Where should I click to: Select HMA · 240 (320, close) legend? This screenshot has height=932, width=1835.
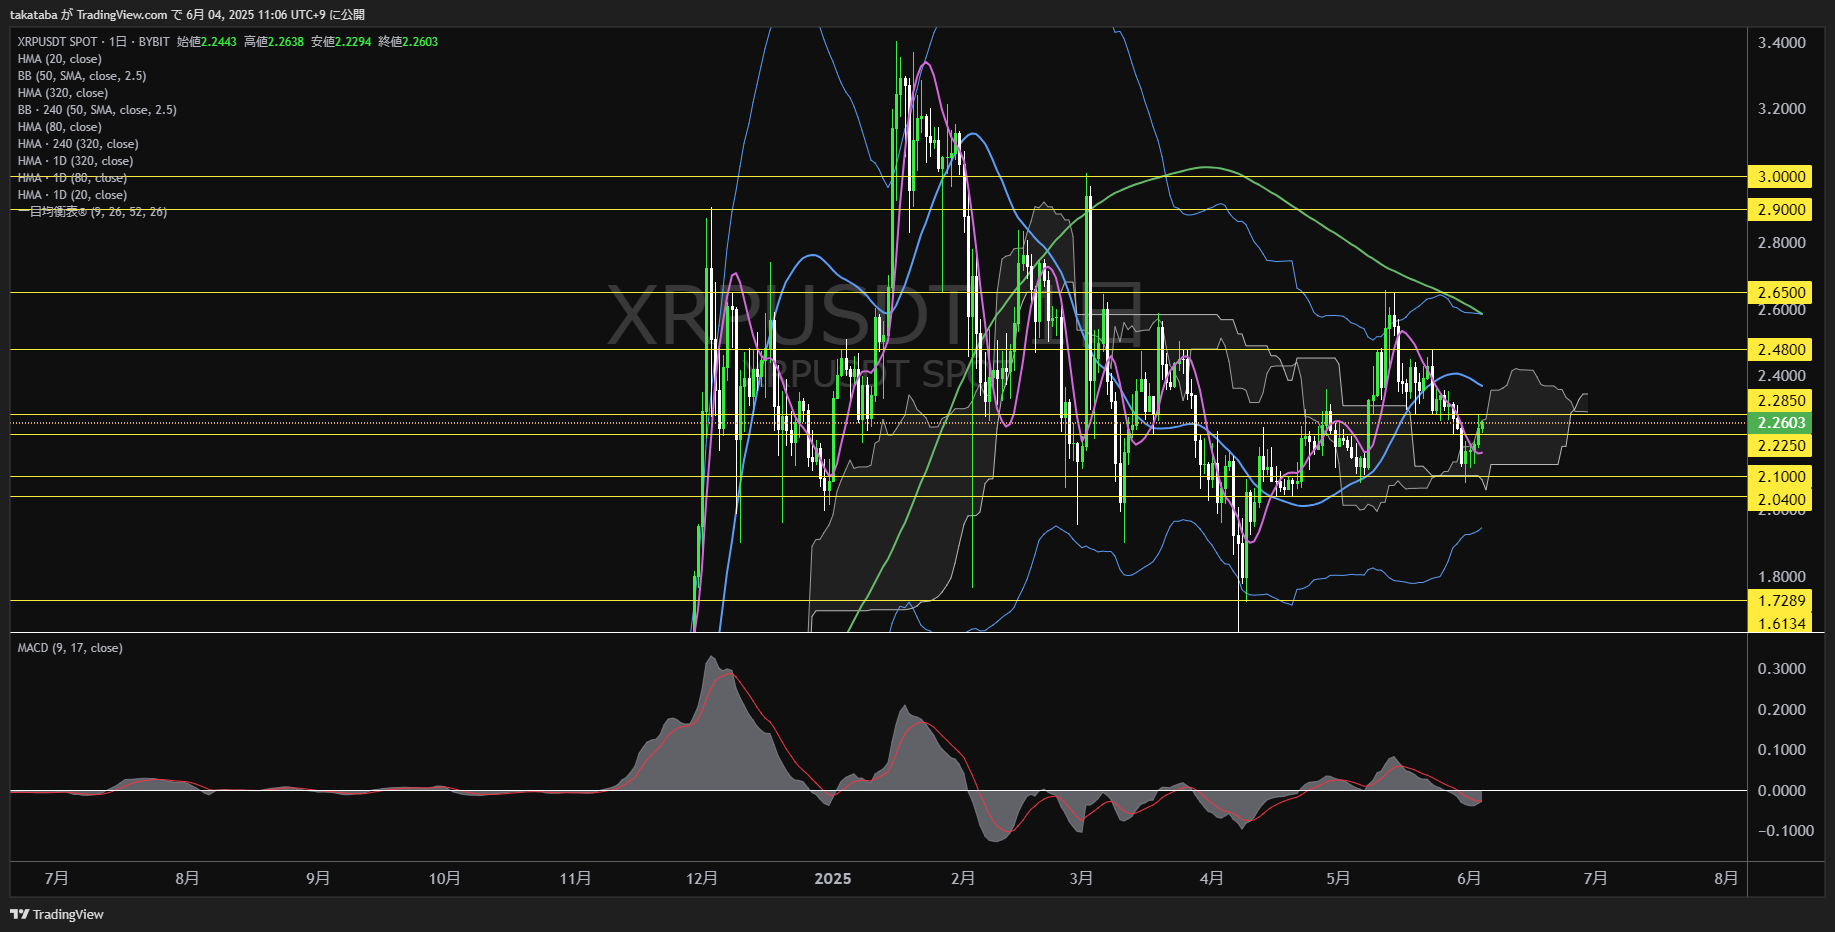tap(78, 144)
